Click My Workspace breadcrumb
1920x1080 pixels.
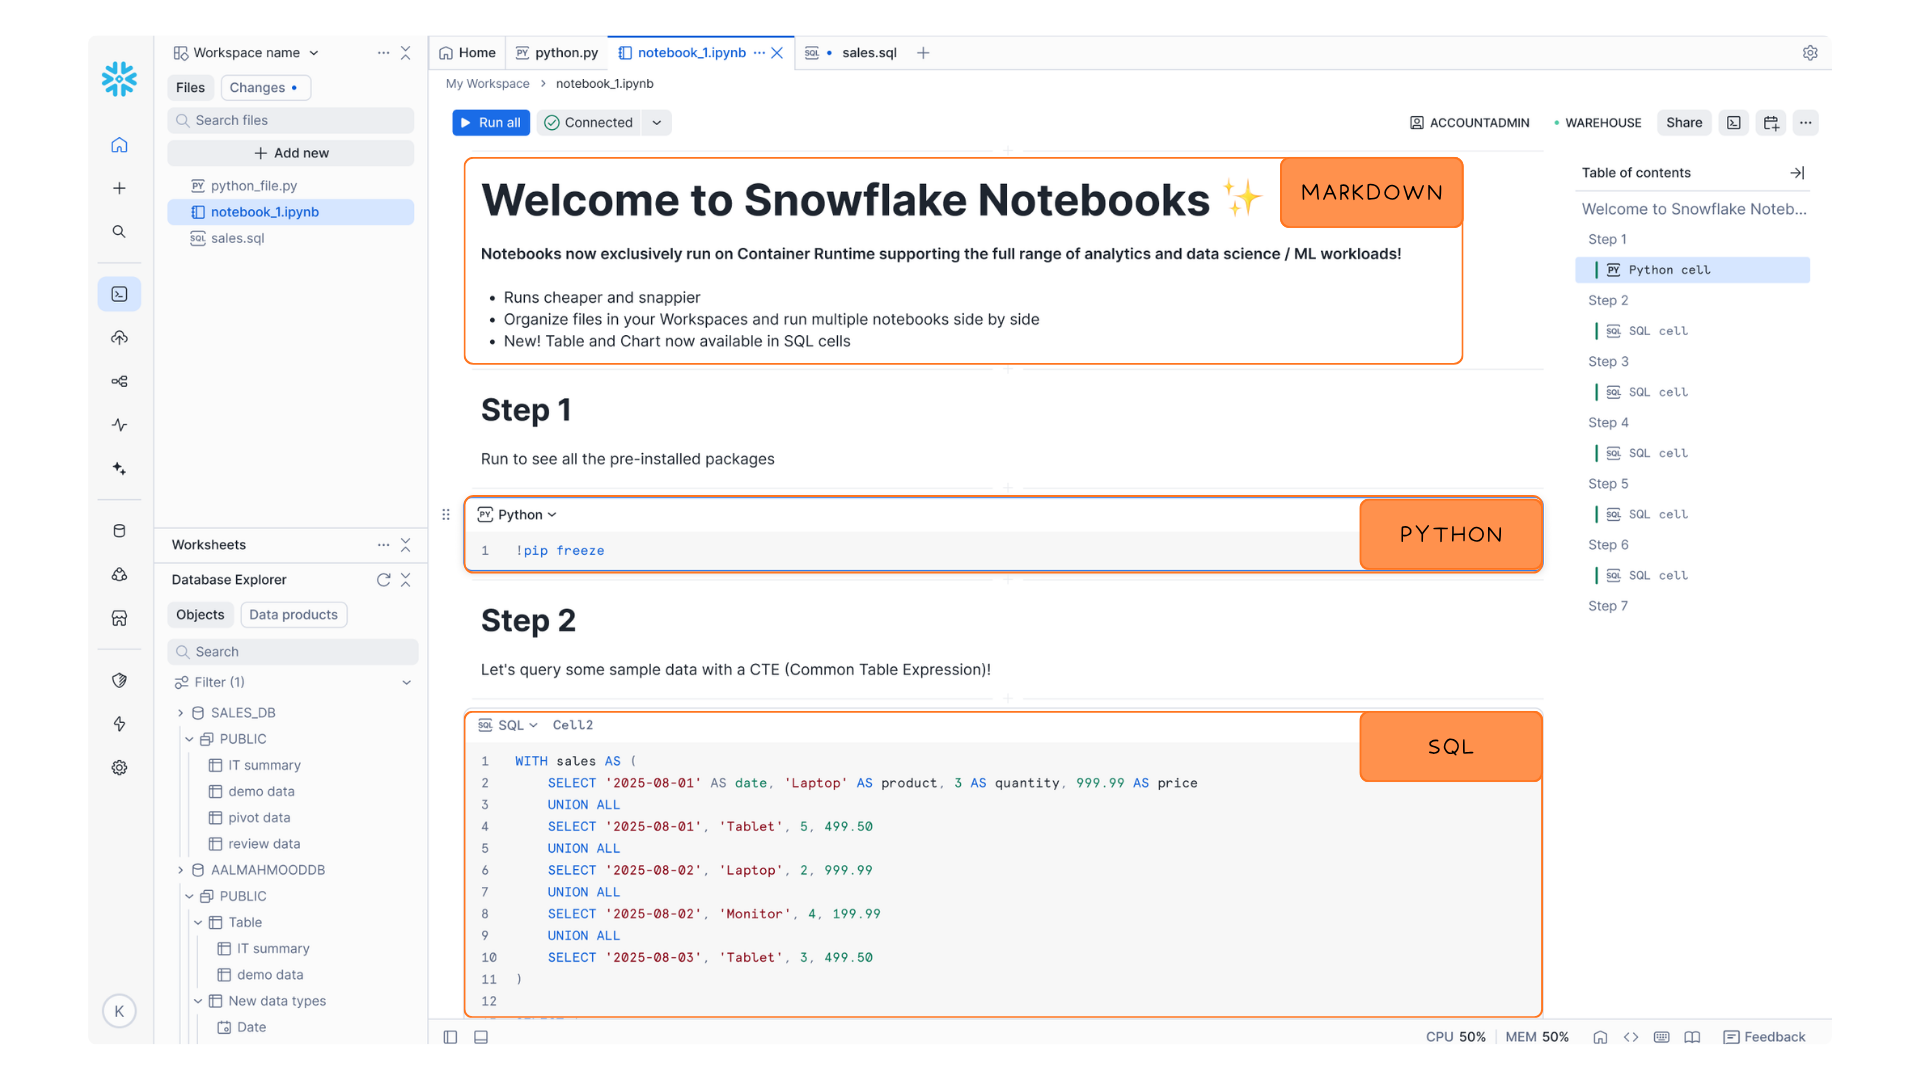[x=488, y=84]
